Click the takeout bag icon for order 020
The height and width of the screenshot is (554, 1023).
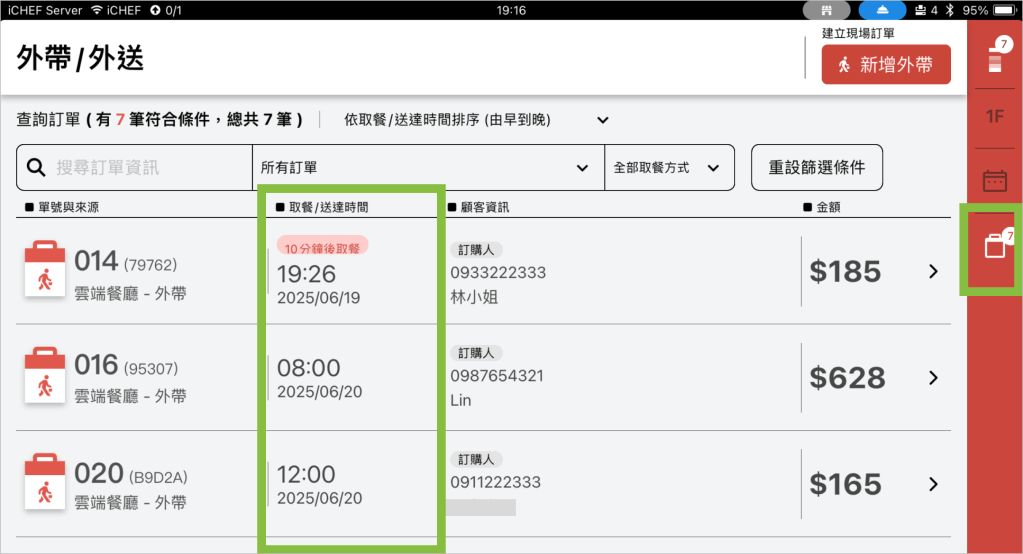point(44,483)
